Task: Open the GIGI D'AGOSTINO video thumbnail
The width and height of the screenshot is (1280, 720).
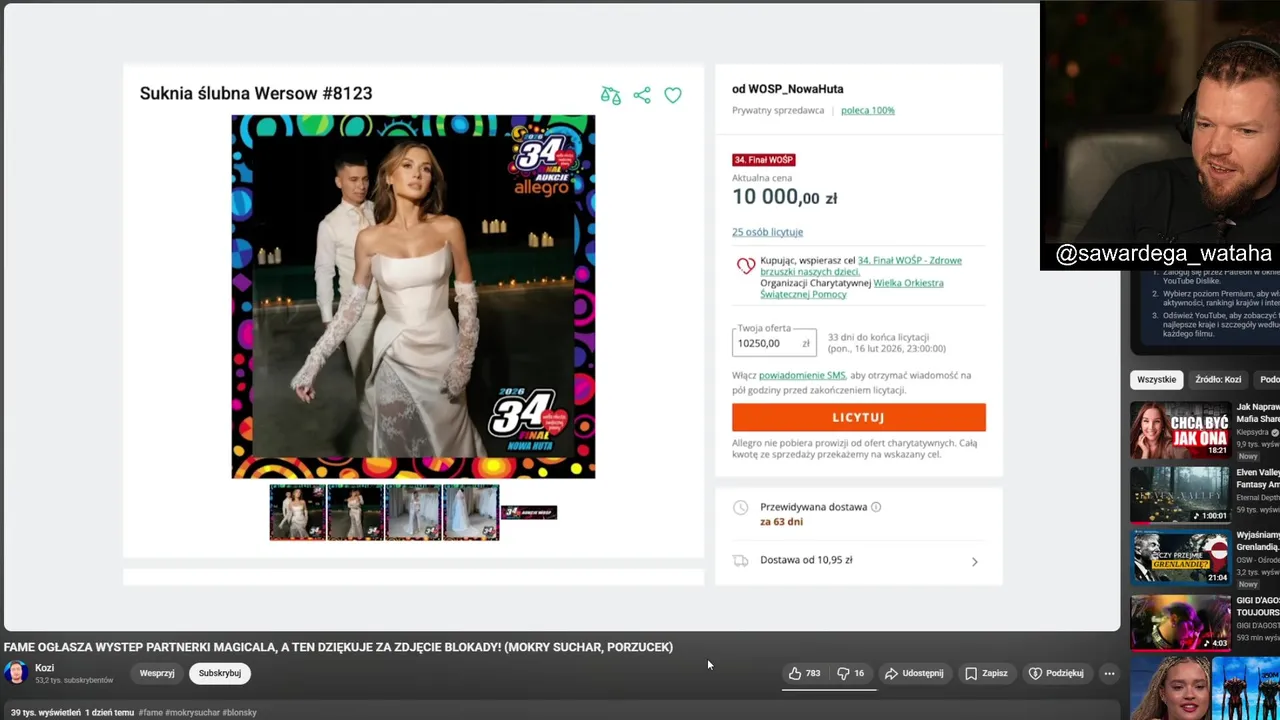Action: pos(1180,622)
